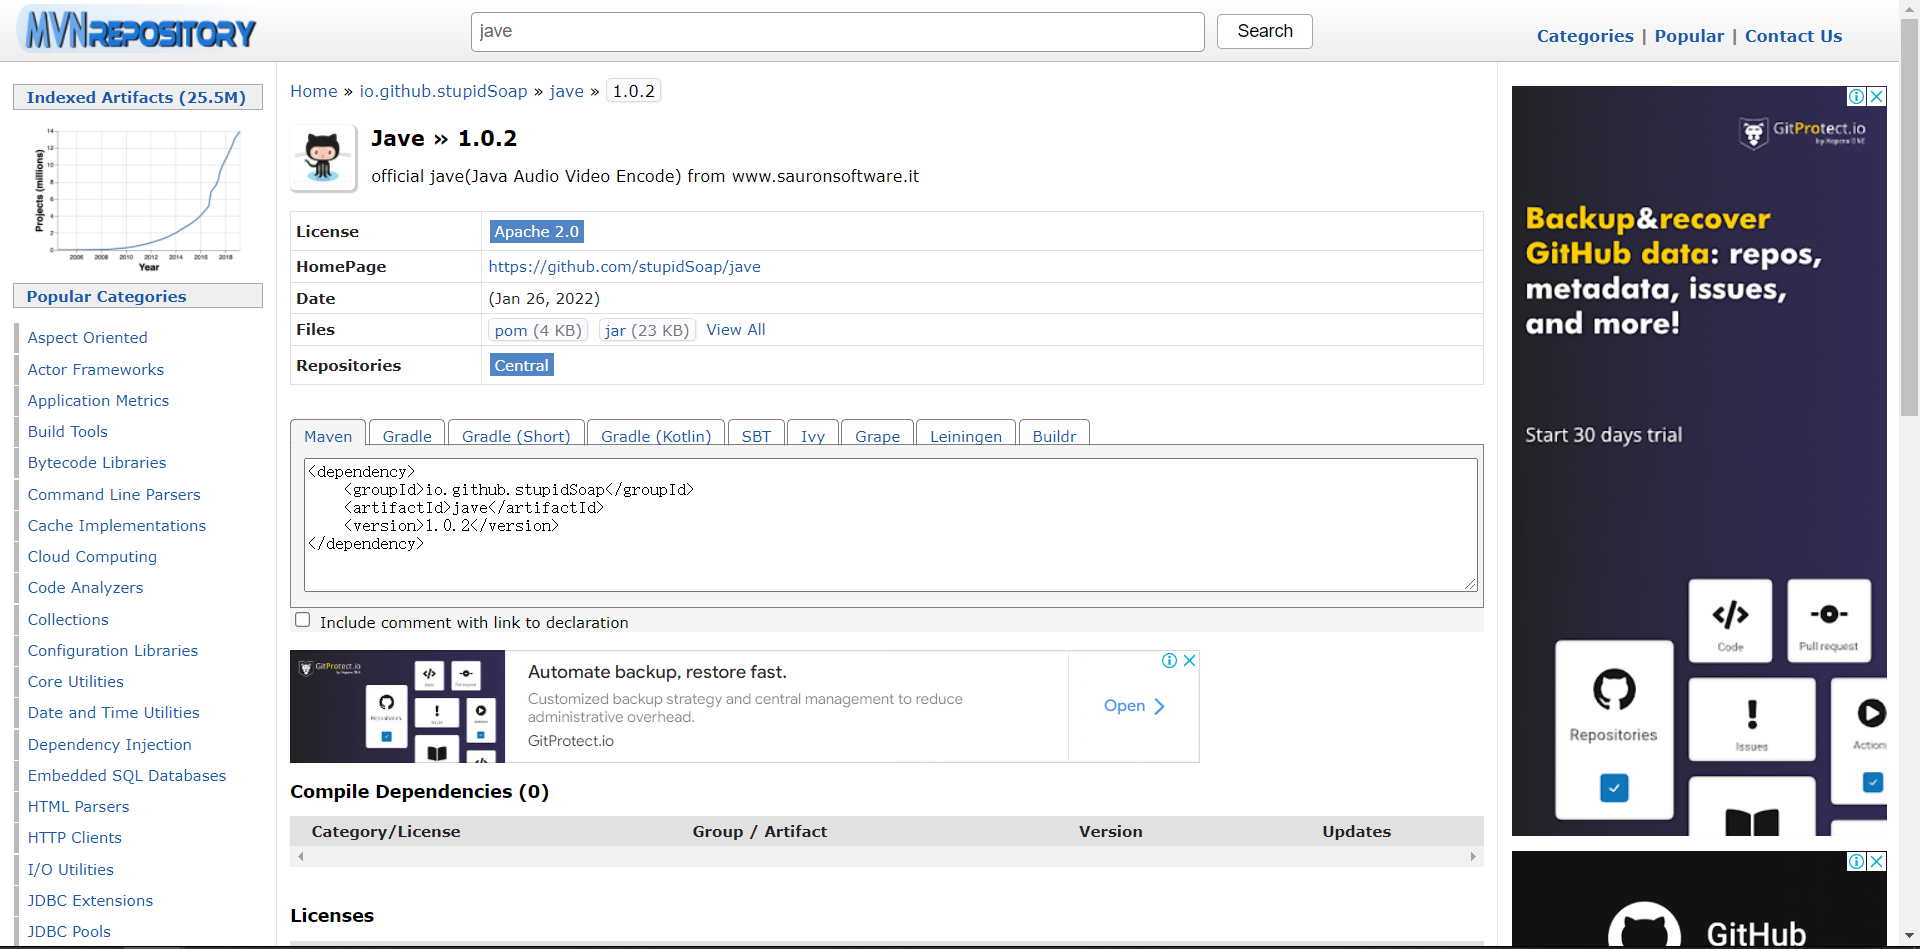Click the Search button

click(x=1265, y=31)
